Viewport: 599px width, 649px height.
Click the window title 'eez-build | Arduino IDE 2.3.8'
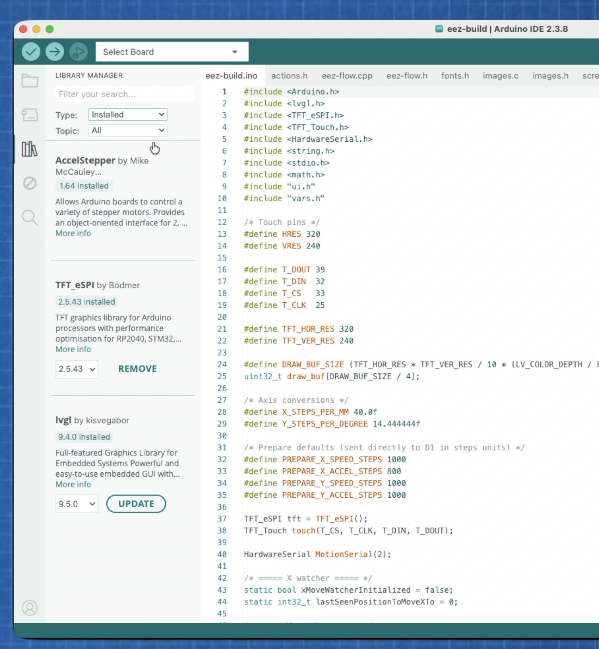coord(507,29)
